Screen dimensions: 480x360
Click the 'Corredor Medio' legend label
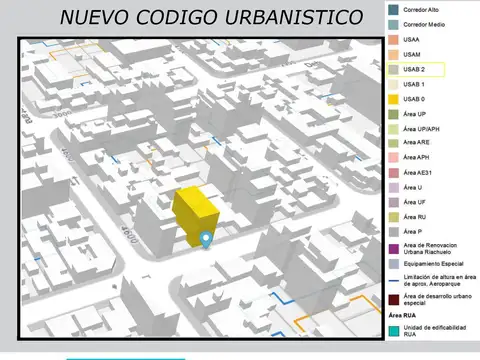pyautogui.click(x=424, y=25)
